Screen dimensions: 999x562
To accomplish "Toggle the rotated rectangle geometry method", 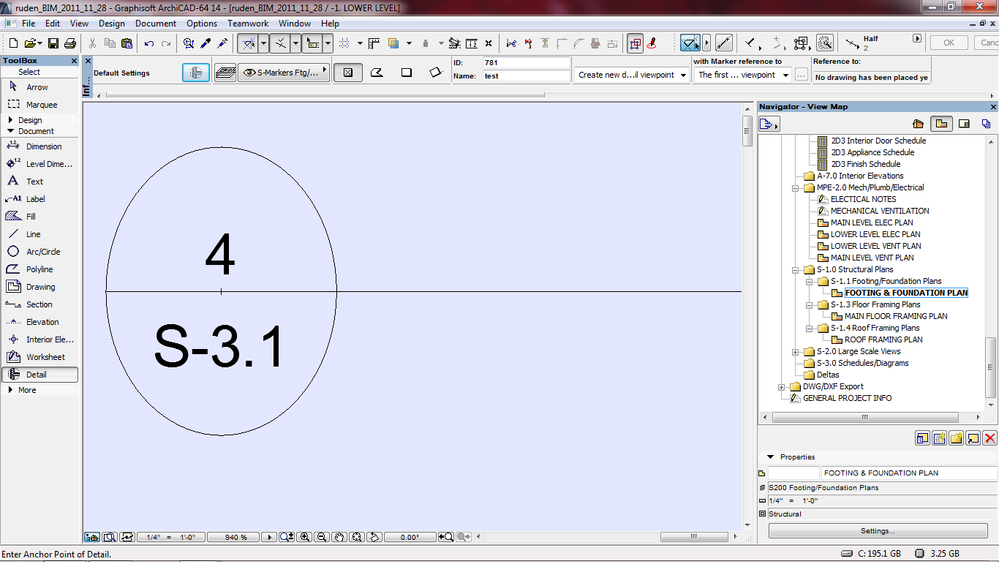I will (x=435, y=73).
